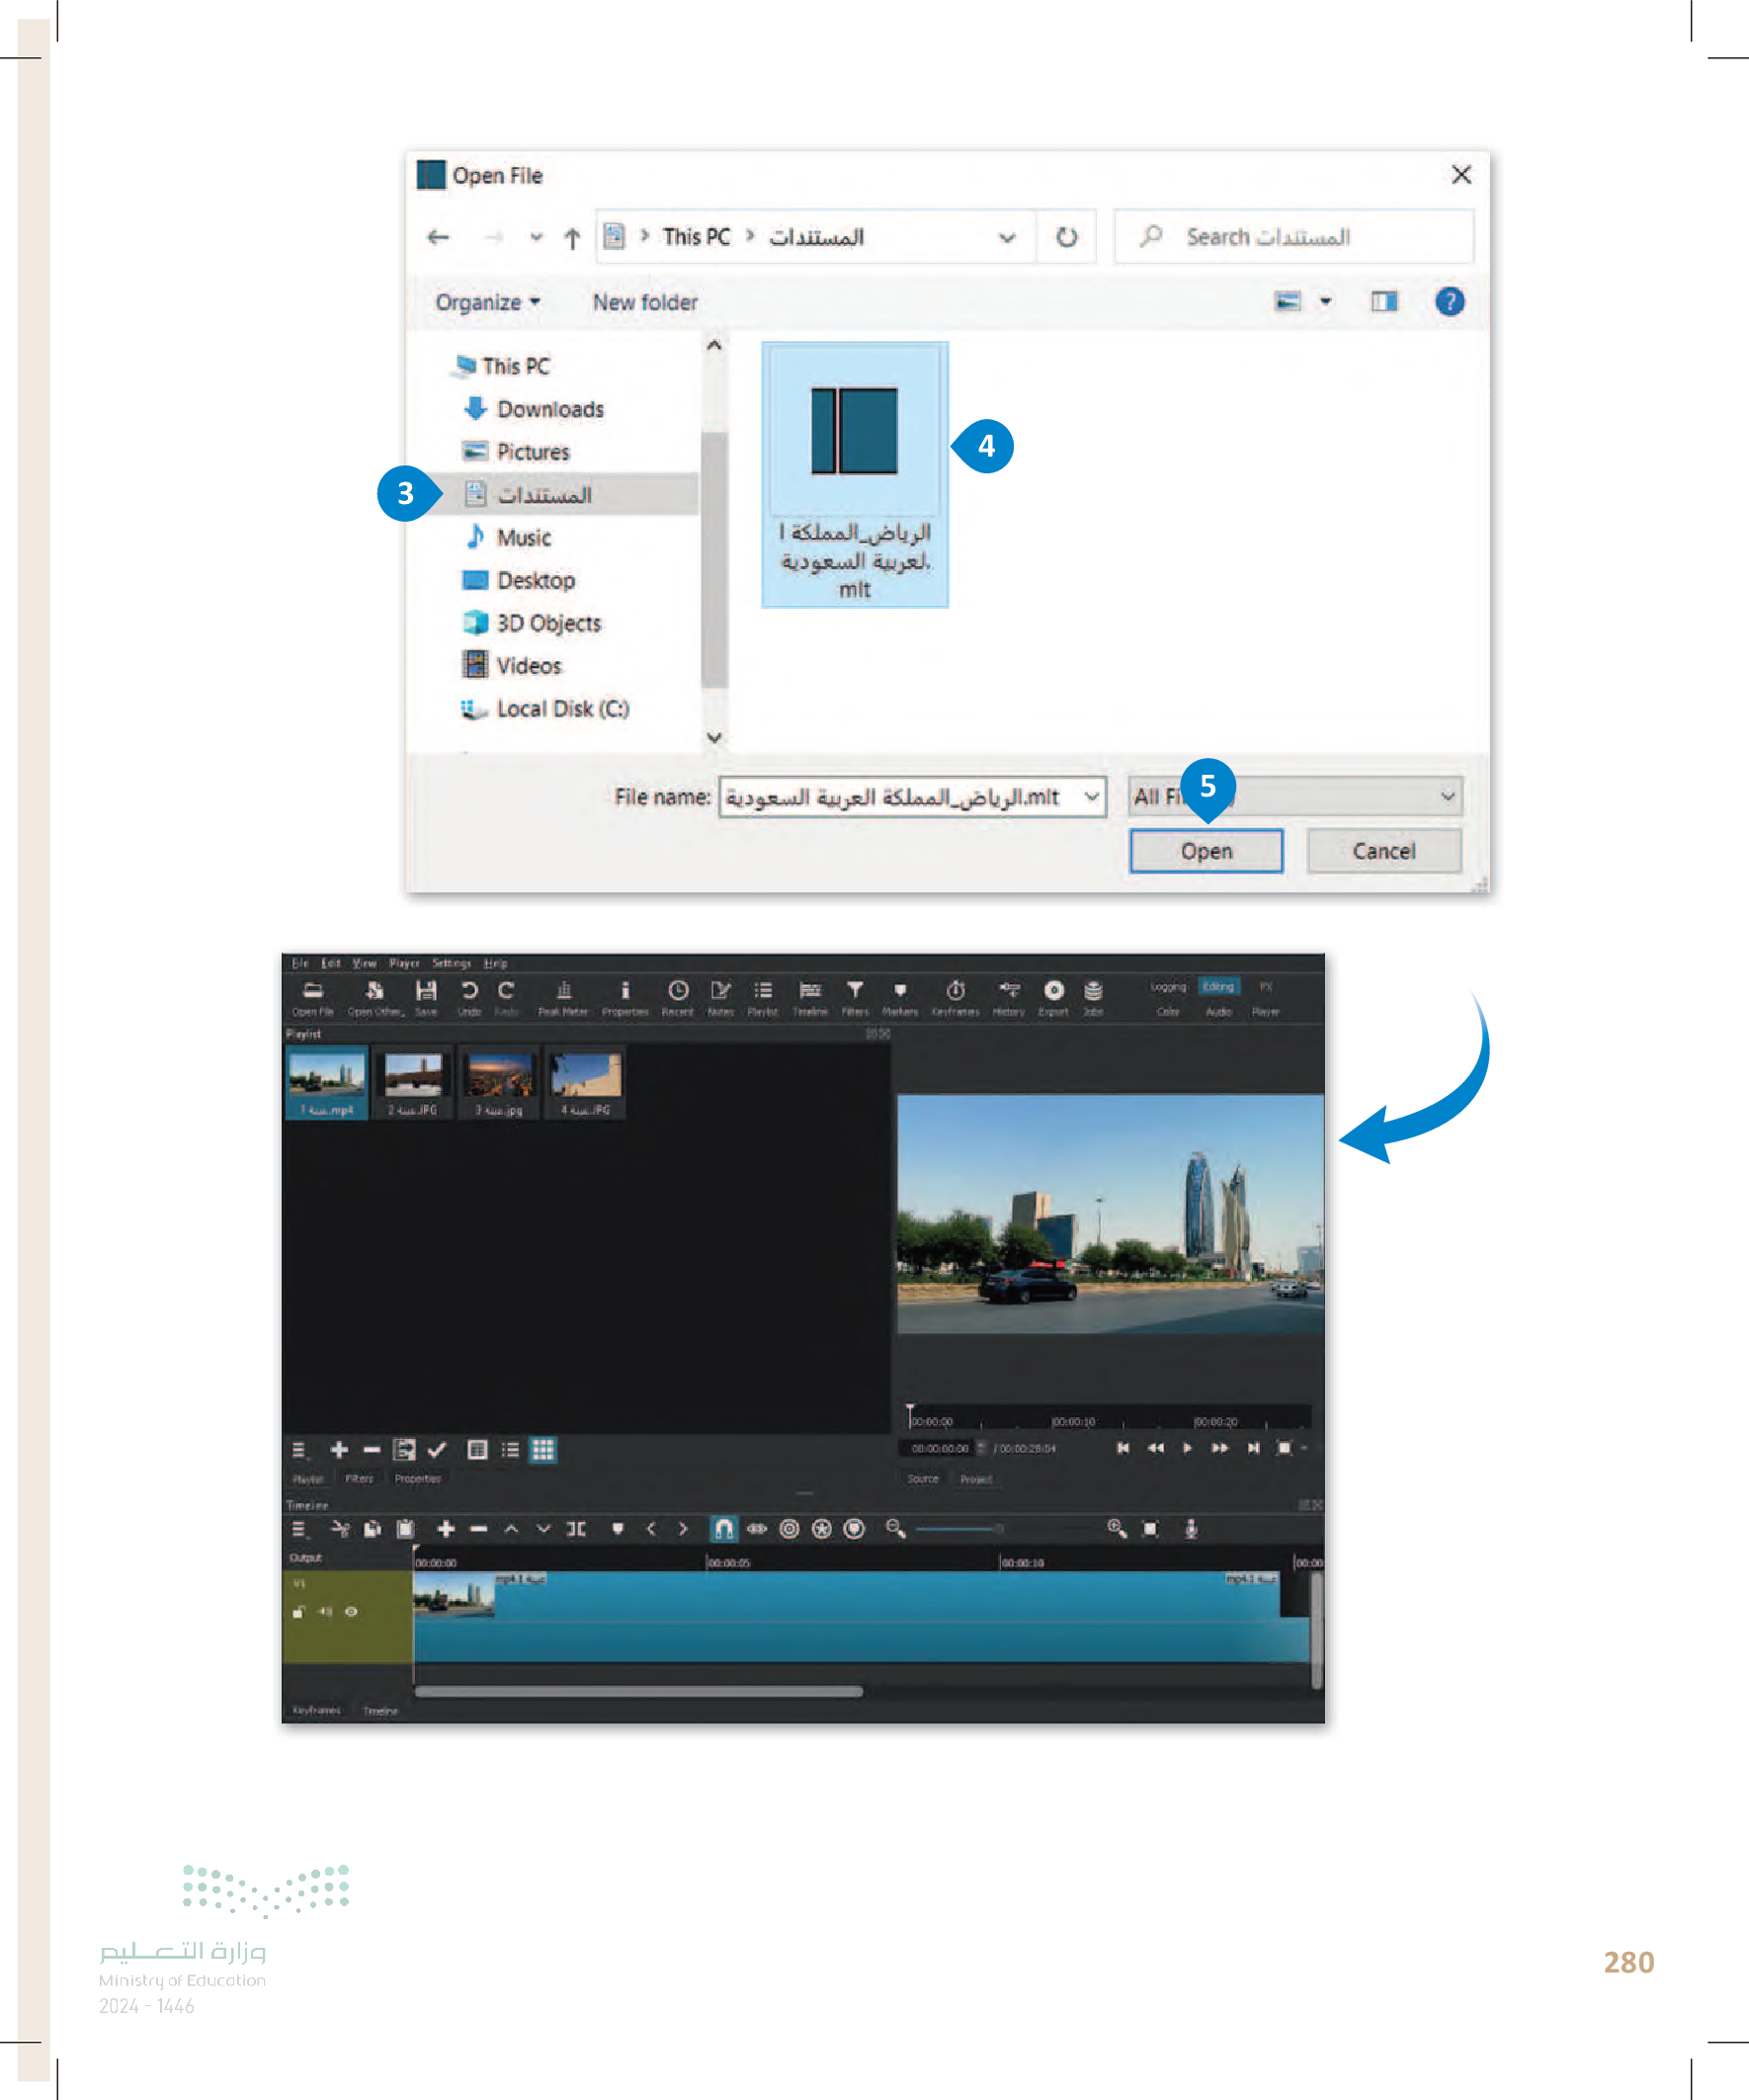Click the timeline zoom slider
1749x2100 pixels.
[x=957, y=1529]
